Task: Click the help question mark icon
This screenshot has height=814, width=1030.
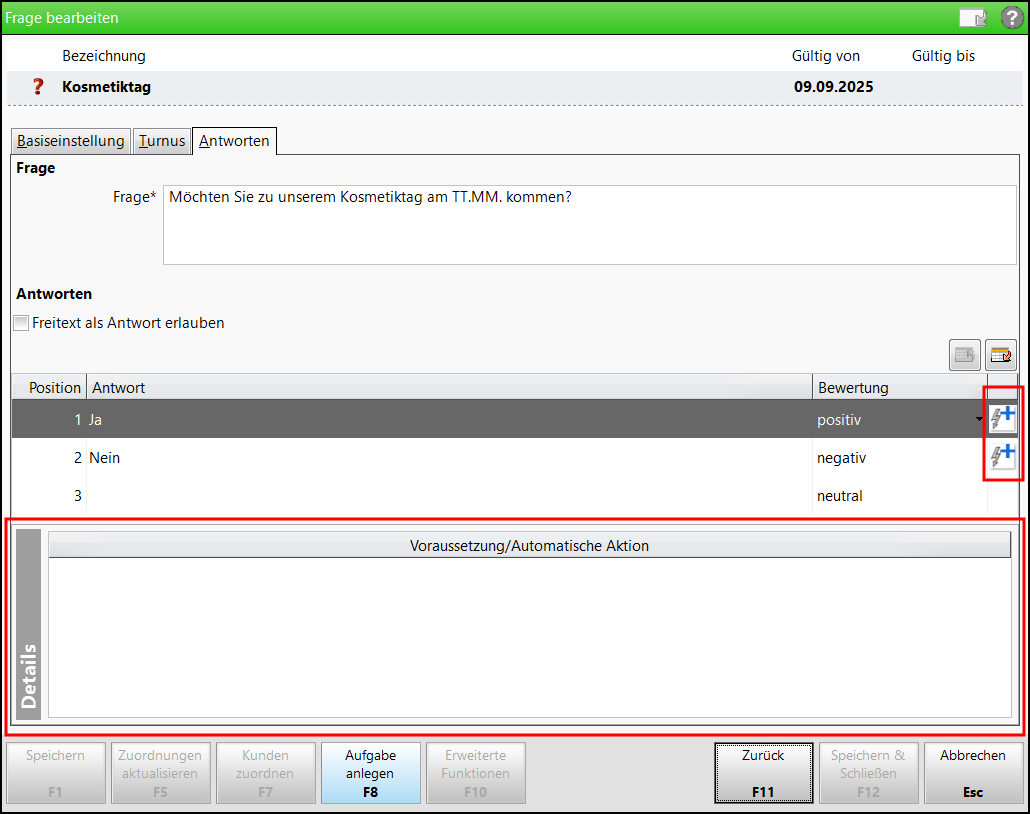Action: point(1011,18)
